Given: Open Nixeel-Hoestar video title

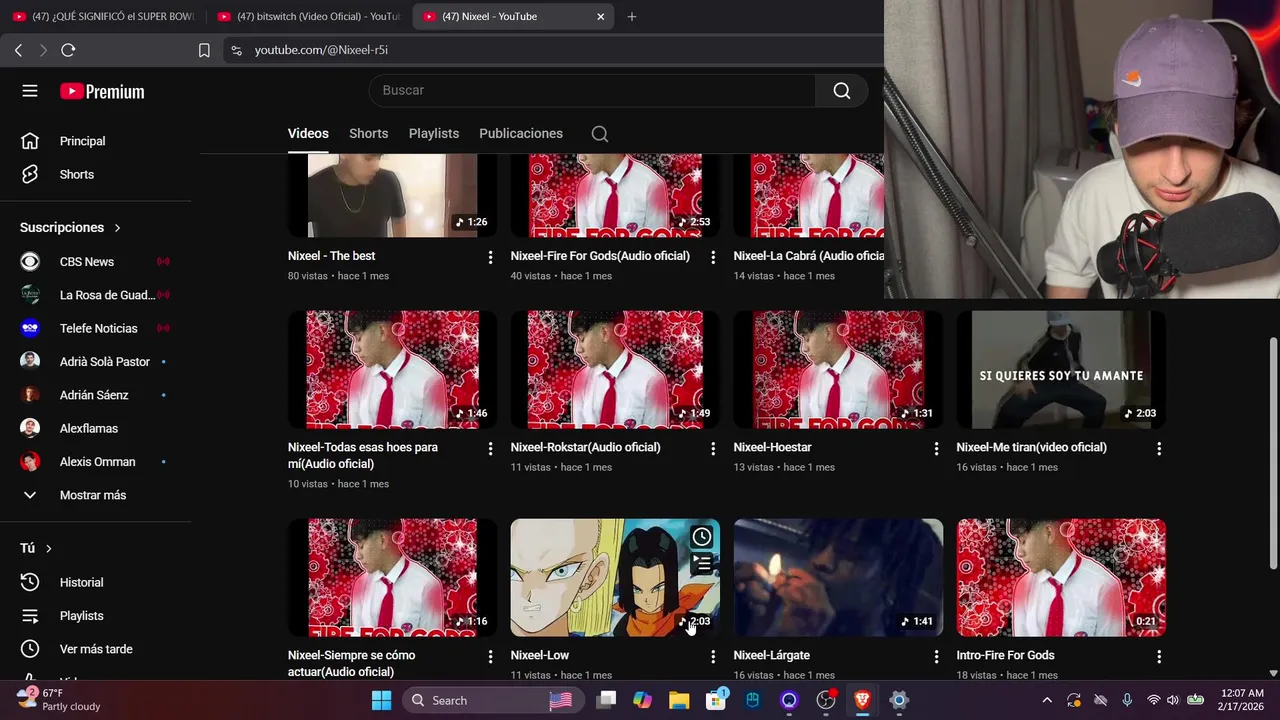Looking at the screenshot, I should pos(772,448).
